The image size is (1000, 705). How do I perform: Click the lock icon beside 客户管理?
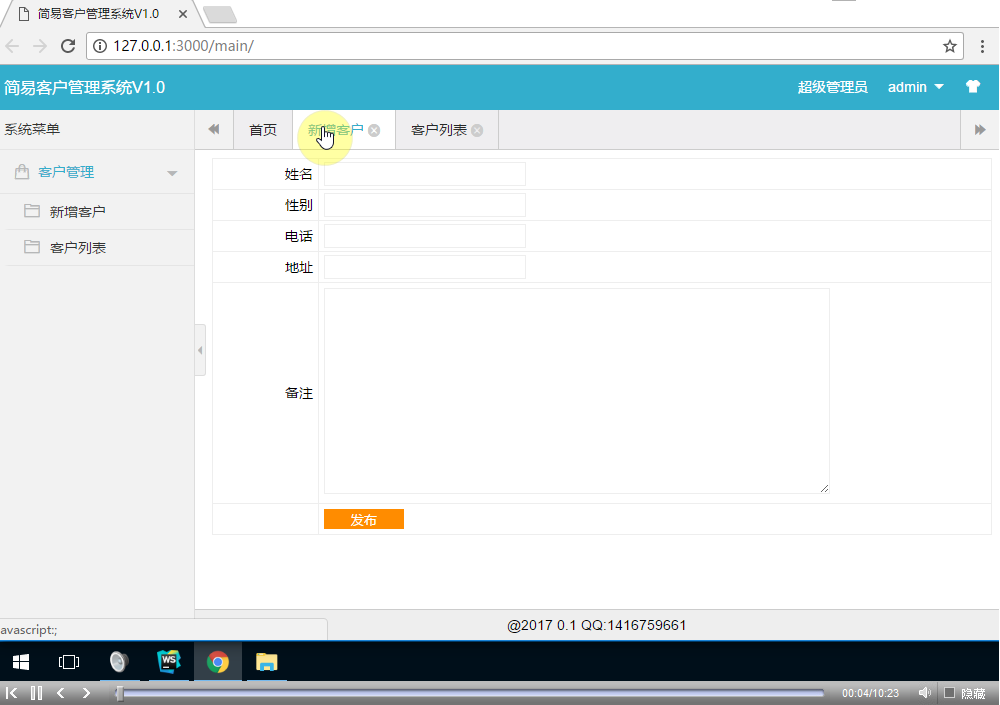(21, 171)
